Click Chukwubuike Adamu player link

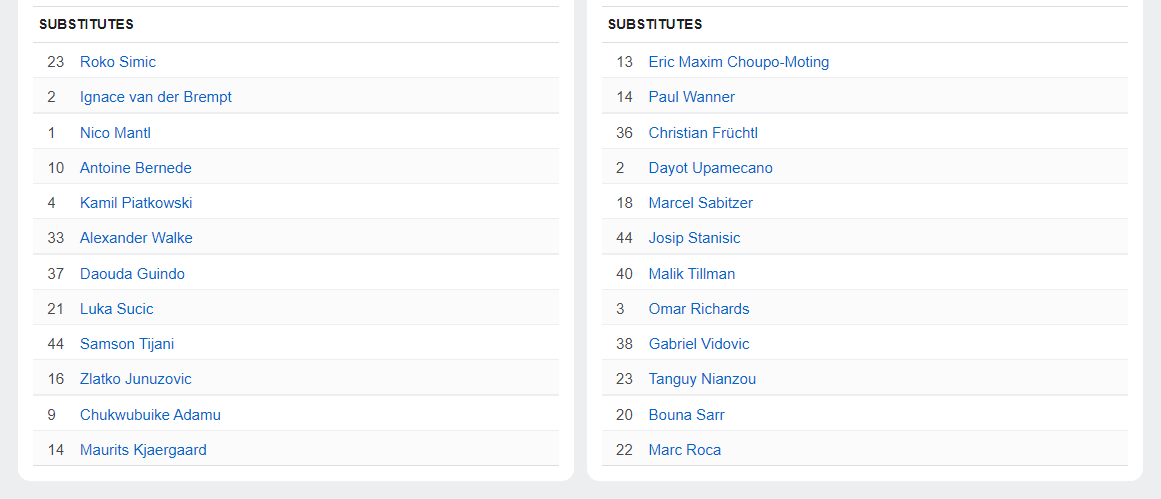tap(150, 415)
